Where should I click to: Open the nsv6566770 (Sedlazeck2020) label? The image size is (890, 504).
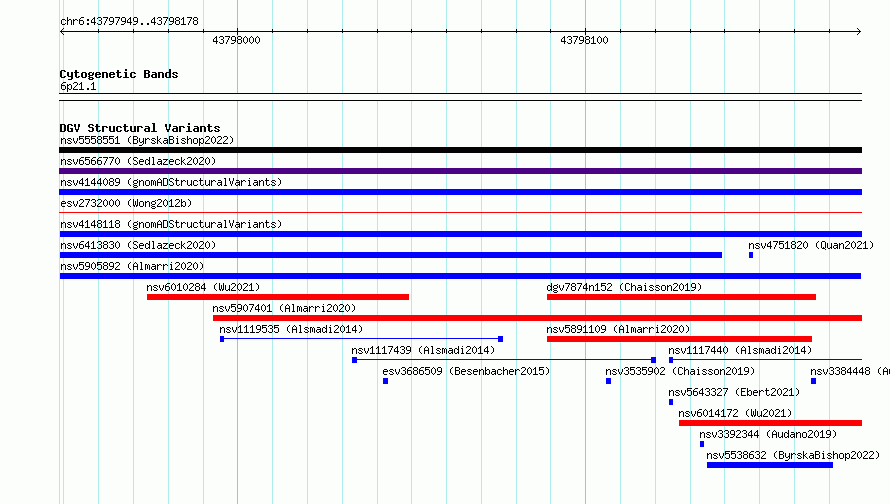coord(138,161)
